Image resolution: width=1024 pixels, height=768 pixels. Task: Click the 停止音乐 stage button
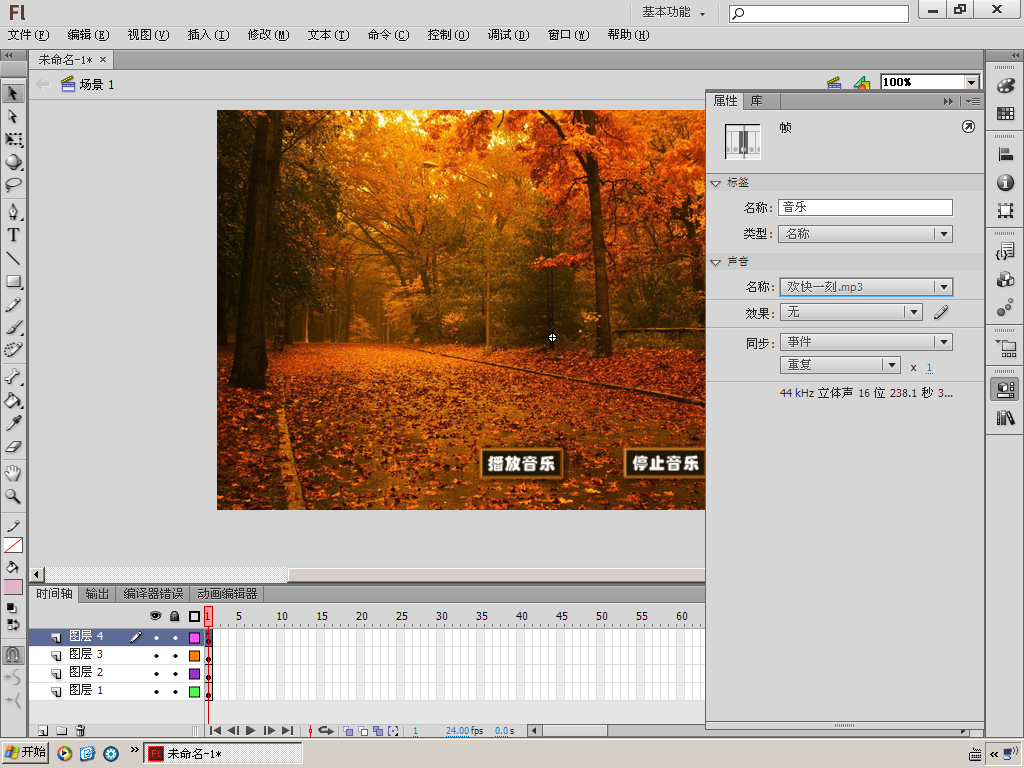(x=665, y=464)
